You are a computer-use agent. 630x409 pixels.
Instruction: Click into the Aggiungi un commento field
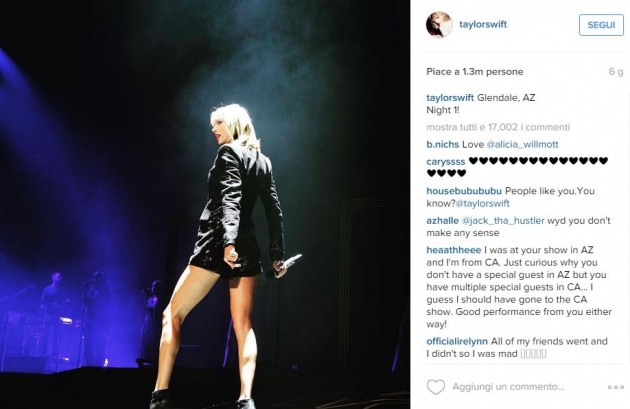(x=508, y=387)
